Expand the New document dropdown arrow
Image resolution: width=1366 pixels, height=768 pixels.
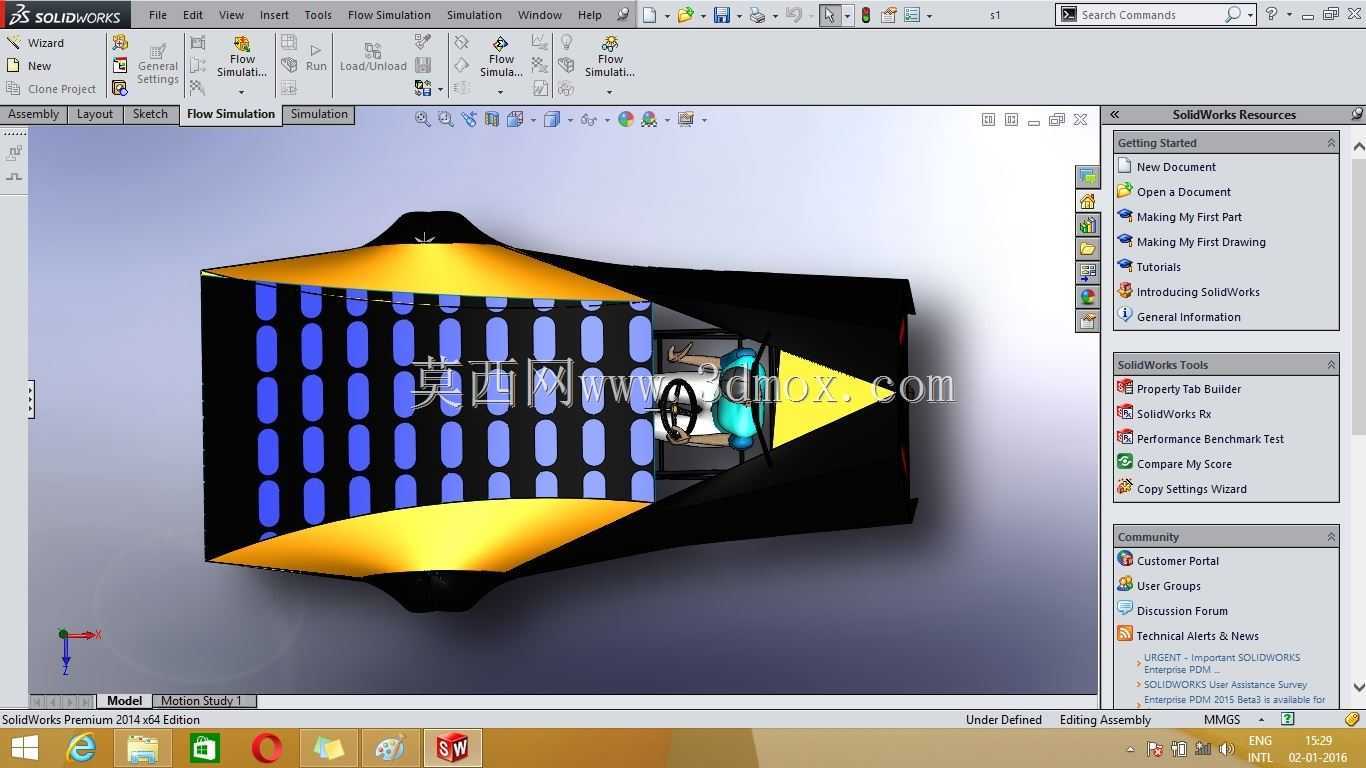tap(667, 16)
